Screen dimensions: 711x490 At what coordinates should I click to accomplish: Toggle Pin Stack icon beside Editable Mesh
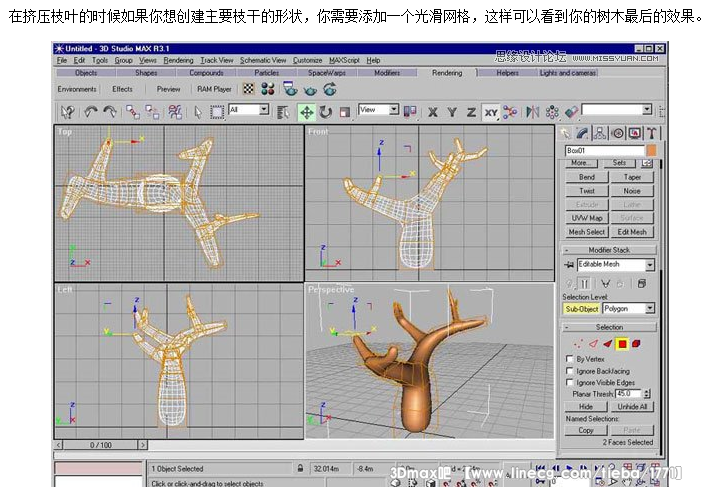(569, 265)
